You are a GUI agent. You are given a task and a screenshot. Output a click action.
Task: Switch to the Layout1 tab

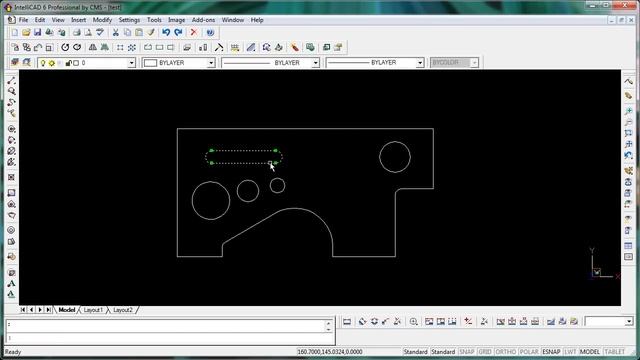coord(93,310)
